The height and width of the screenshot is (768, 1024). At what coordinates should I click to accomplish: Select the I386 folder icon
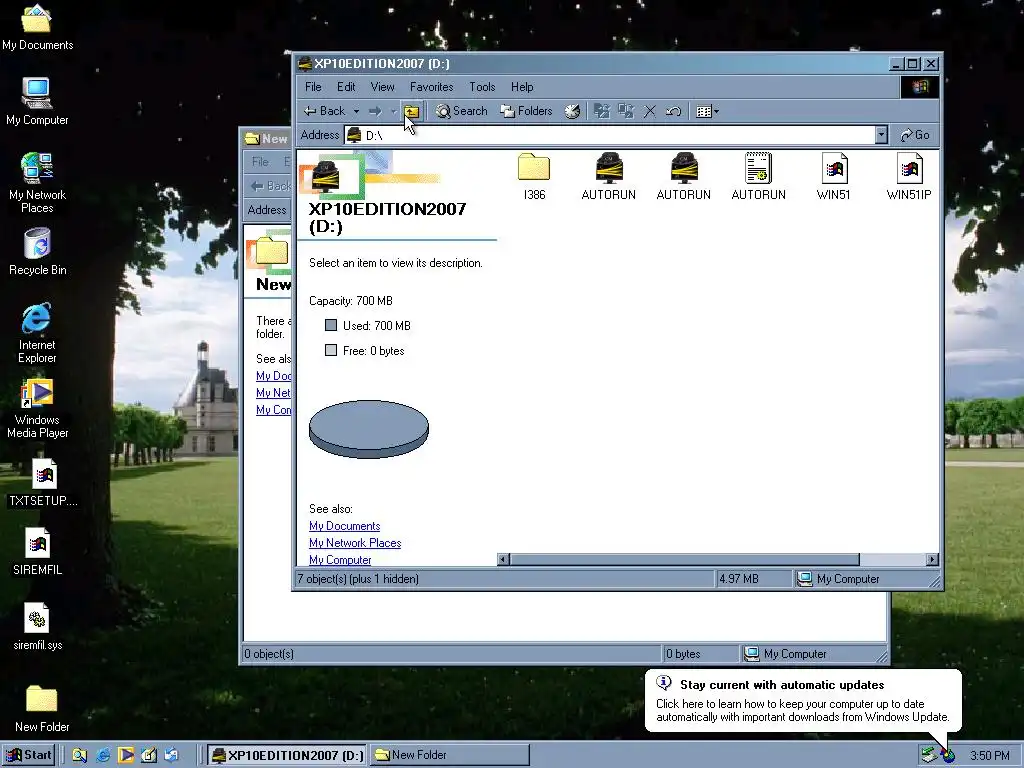click(x=534, y=176)
